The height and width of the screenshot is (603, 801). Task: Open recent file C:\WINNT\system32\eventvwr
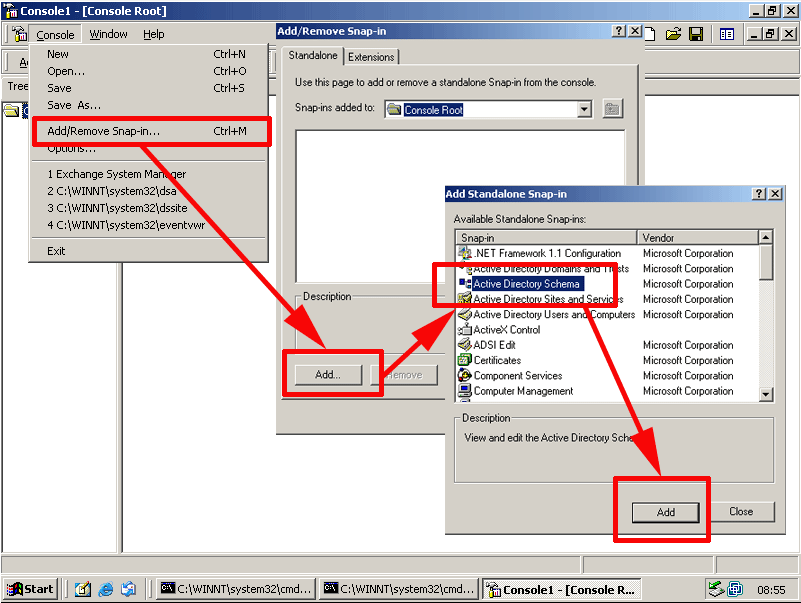tap(147, 225)
